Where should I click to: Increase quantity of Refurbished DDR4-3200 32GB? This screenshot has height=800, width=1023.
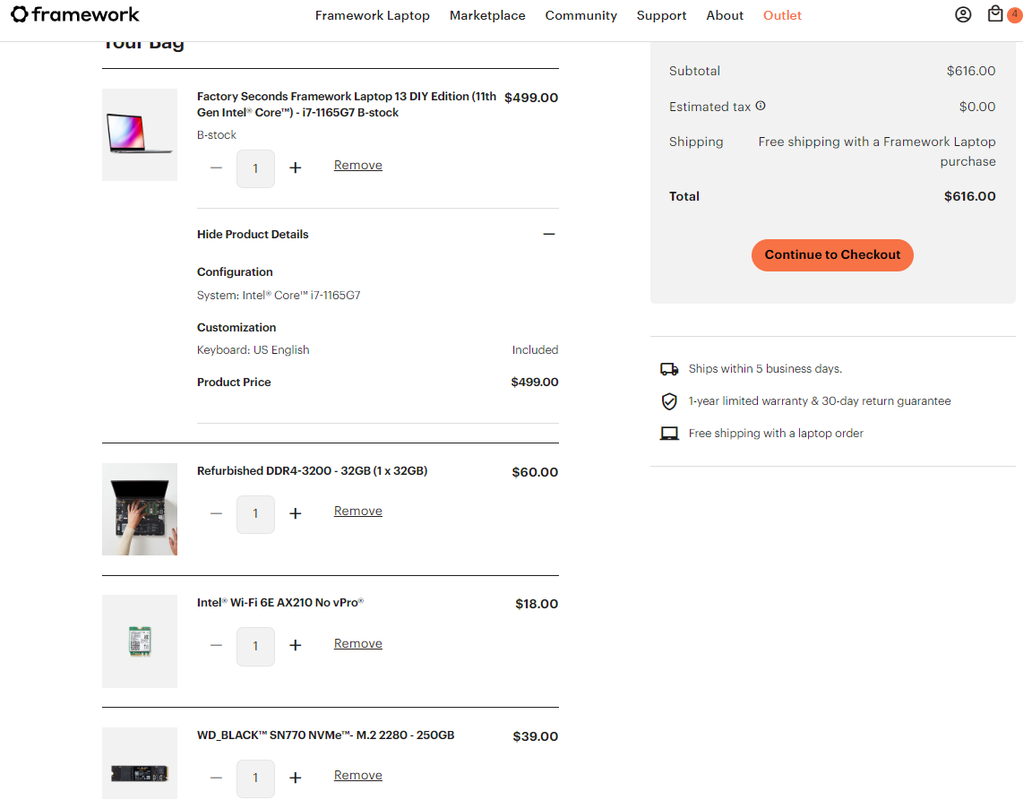point(296,514)
